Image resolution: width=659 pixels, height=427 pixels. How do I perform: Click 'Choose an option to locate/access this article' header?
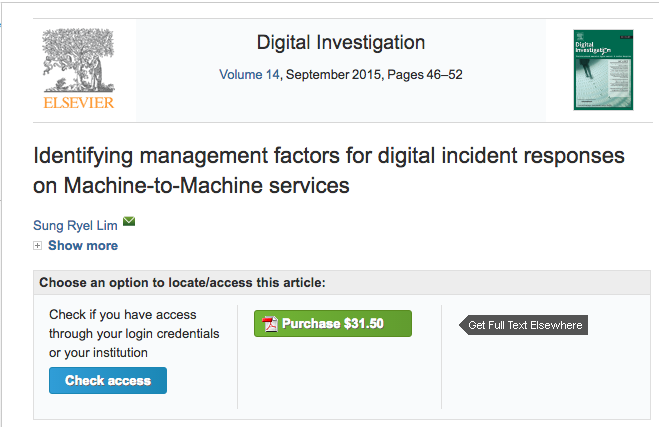click(182, 282)
